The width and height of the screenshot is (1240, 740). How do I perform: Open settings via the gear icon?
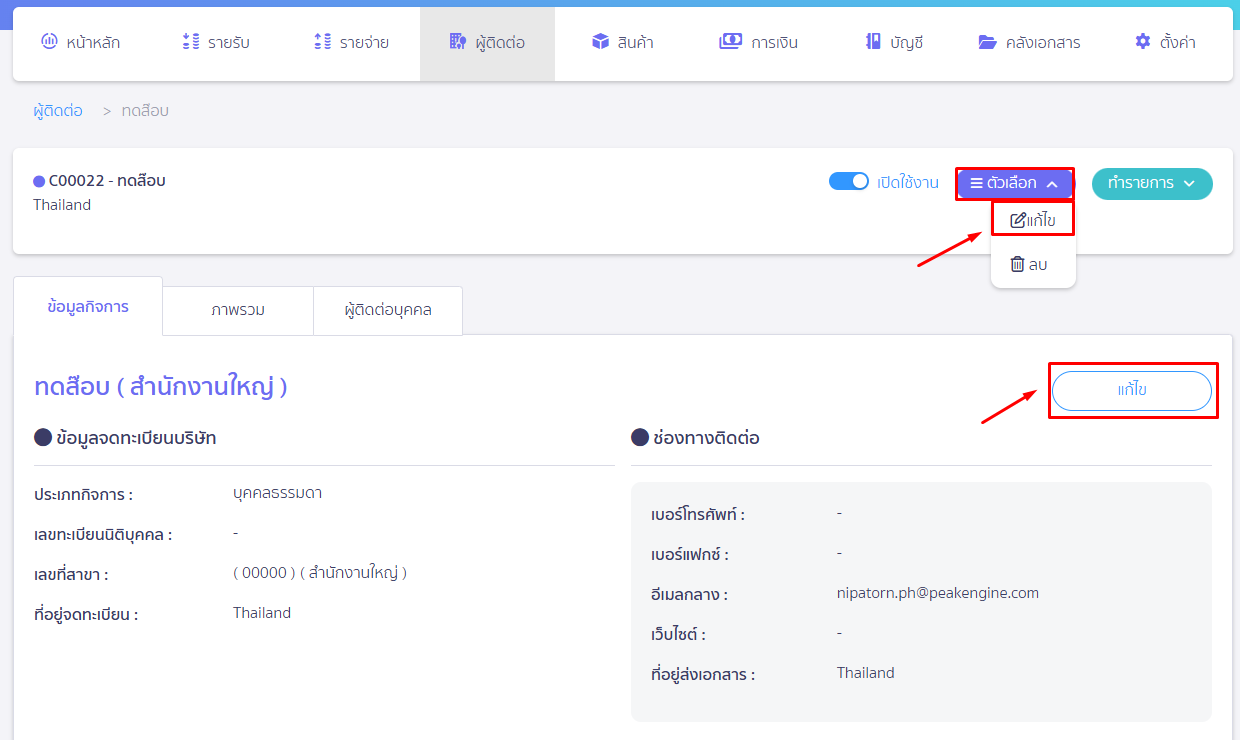[x=1143, y=42]
